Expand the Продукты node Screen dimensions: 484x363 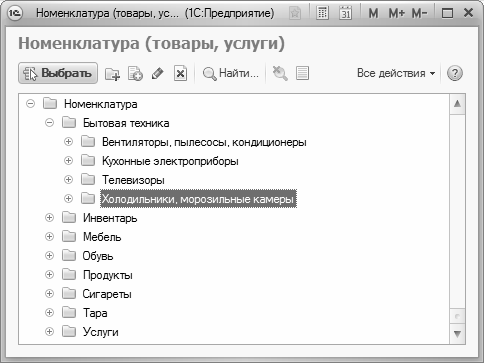(x=49, y=275)
